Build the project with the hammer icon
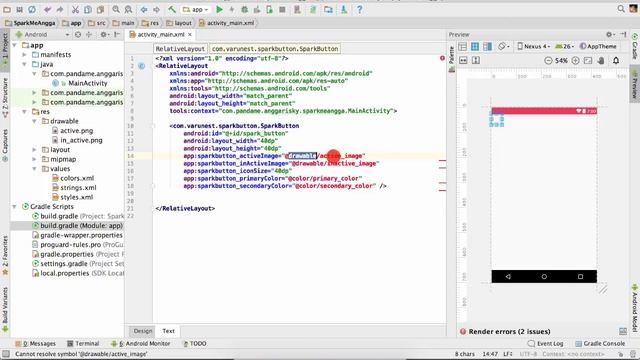Image resolution: width=640 pixels, height=360 pixels. [172, 9]
